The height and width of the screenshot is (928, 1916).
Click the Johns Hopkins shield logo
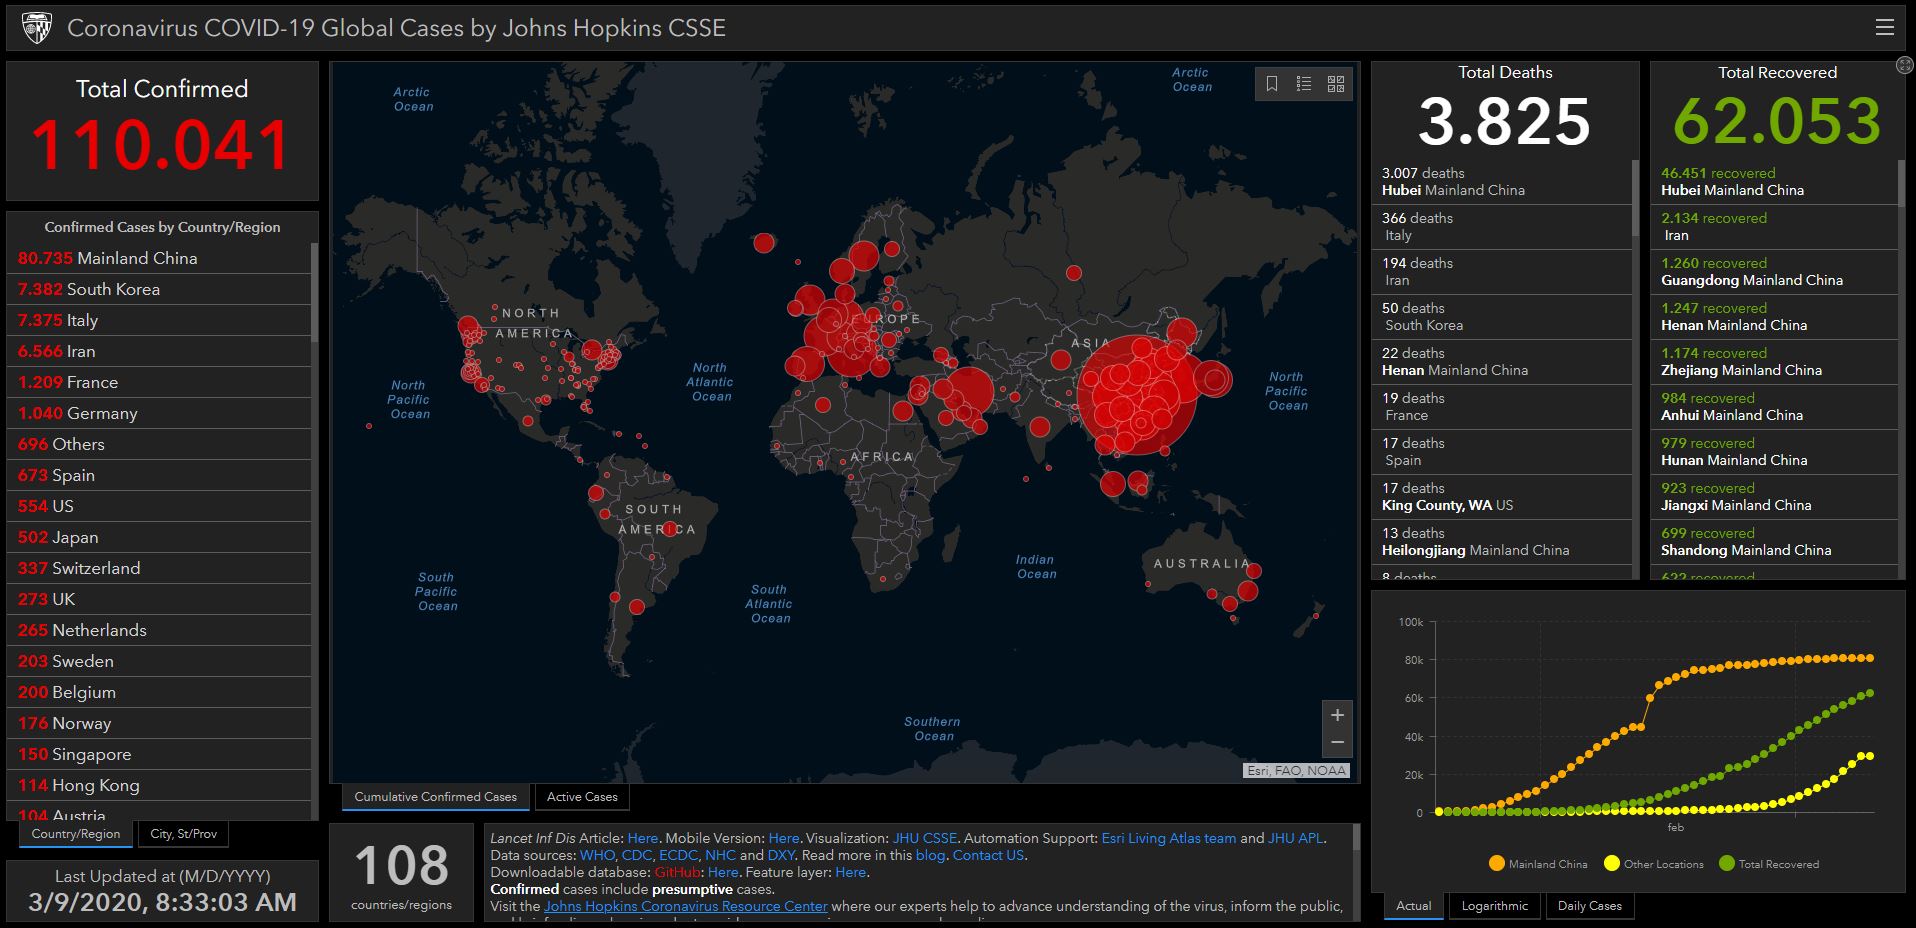coord(37,28)
